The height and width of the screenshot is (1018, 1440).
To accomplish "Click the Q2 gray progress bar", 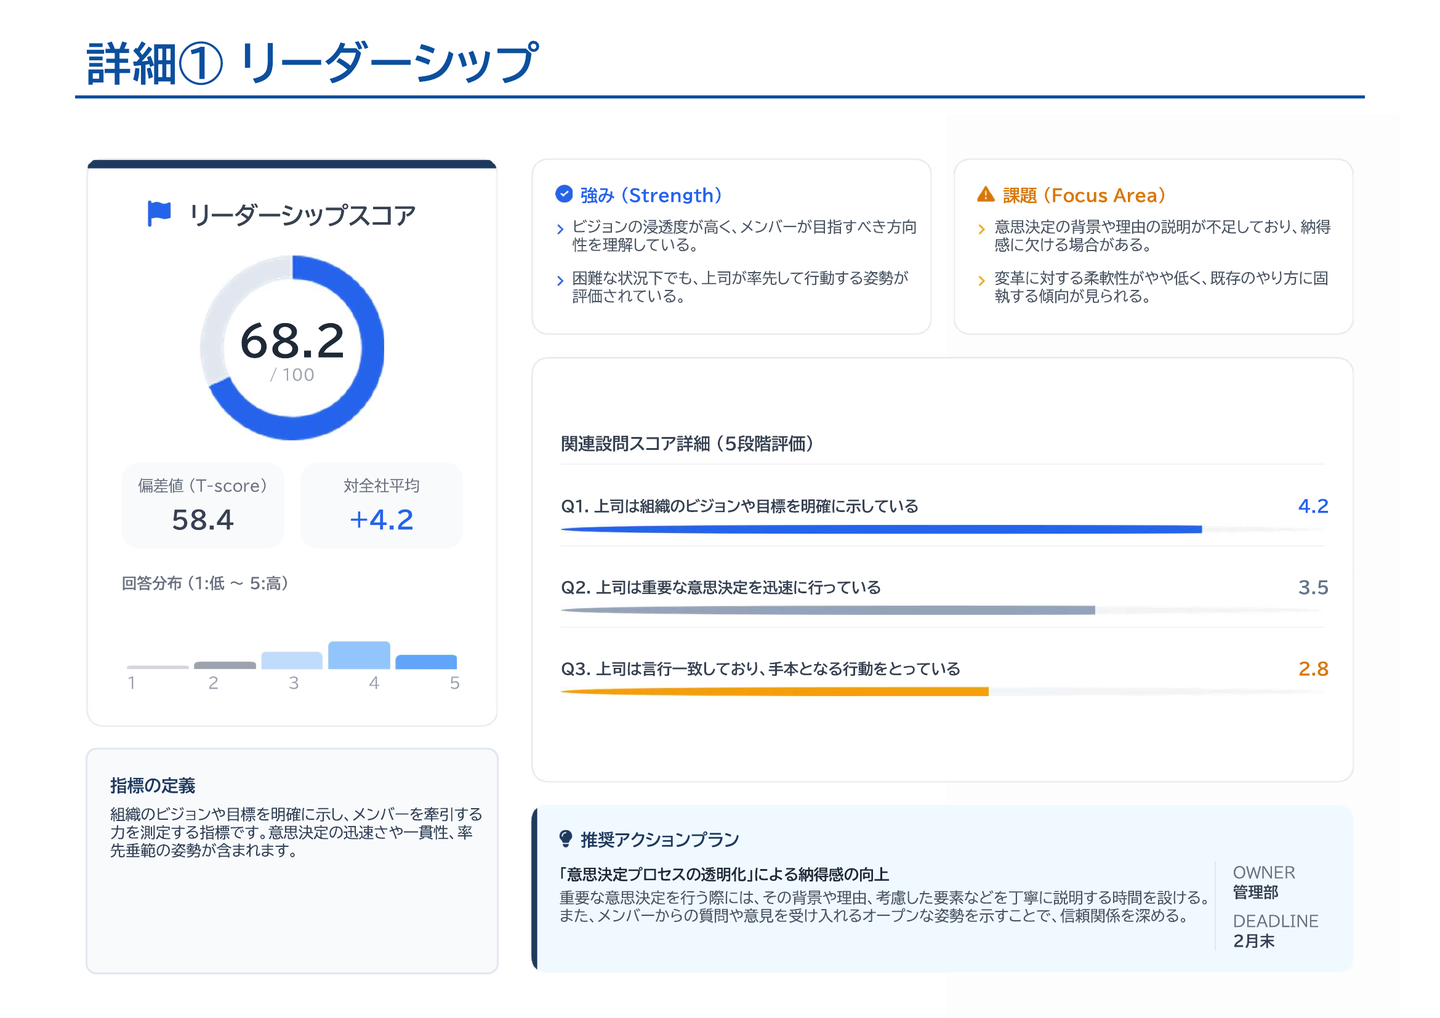I will tap(827, 610).
